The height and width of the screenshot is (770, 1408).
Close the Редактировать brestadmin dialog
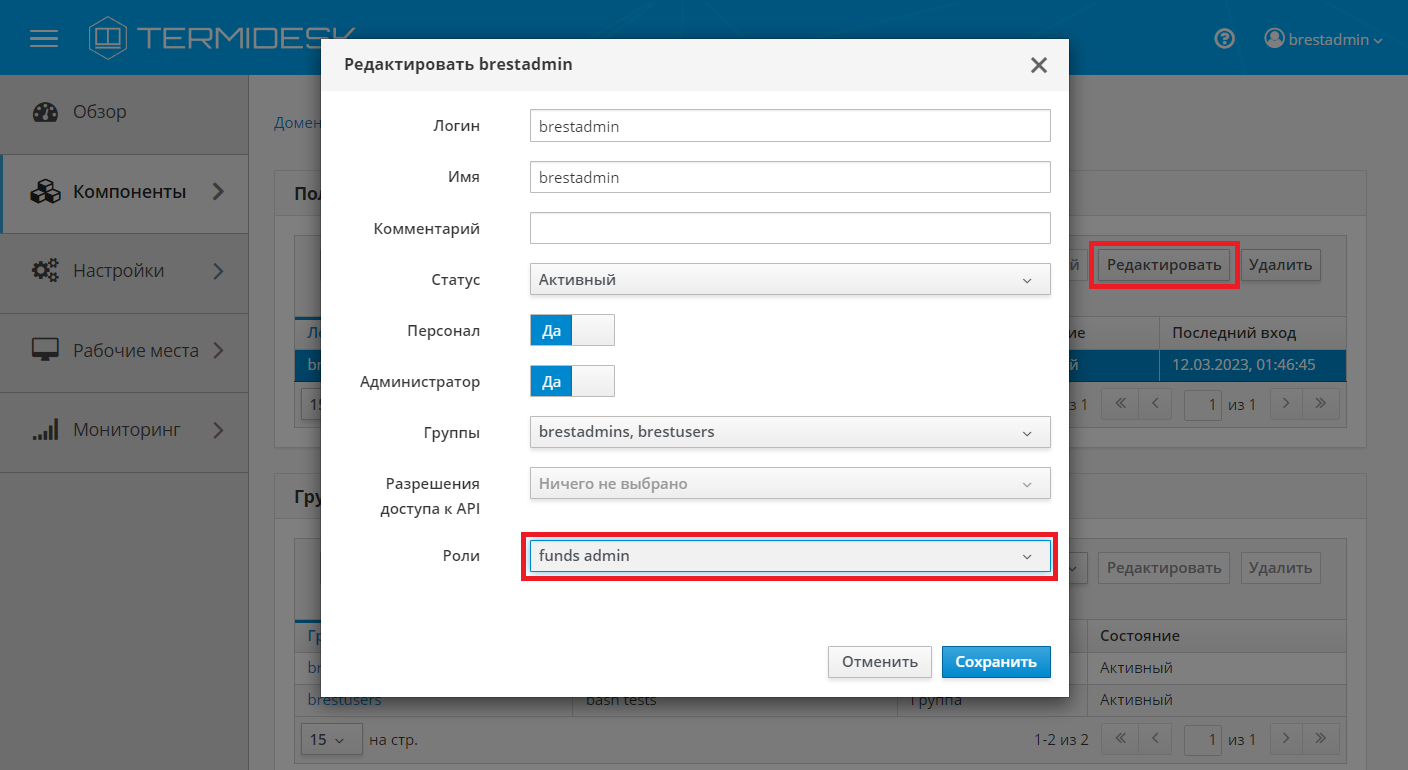tap(1039, 65)
